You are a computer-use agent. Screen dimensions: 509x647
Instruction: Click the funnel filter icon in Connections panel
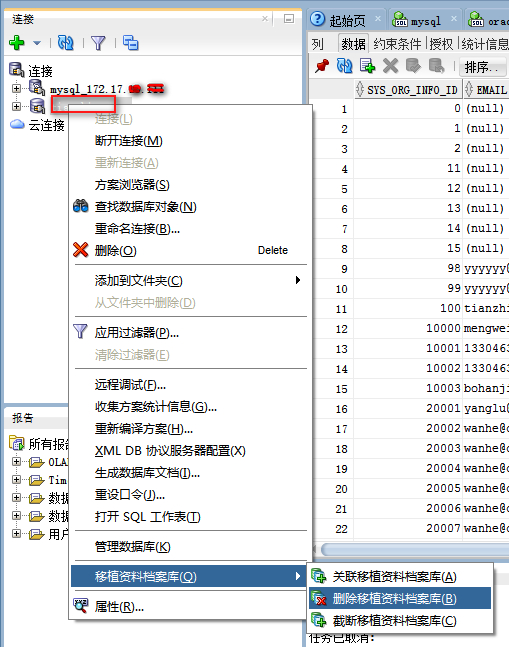[98, 43]
